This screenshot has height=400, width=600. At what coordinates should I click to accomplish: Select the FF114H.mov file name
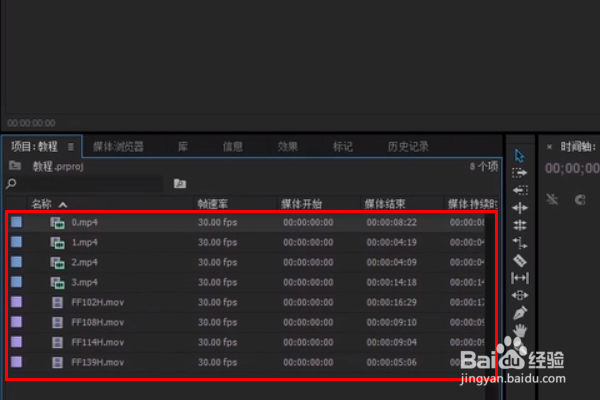click(x=98, y=342)
